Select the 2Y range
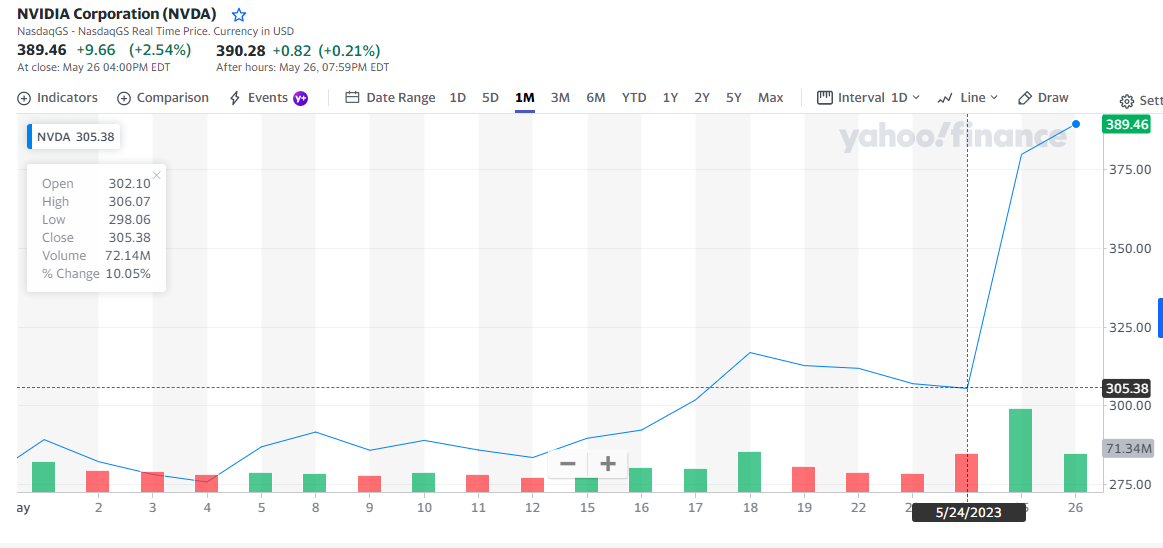Image resolution: width=1163 pixels, height=548 pixels. 702,98
